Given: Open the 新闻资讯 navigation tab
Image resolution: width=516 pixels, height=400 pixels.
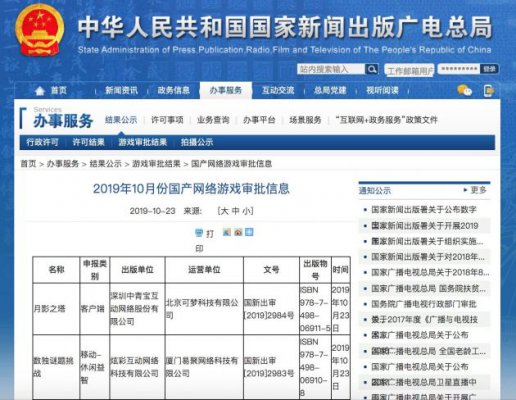Looking at the screenshot, I should pyautogui.click(x=121, y=90).
